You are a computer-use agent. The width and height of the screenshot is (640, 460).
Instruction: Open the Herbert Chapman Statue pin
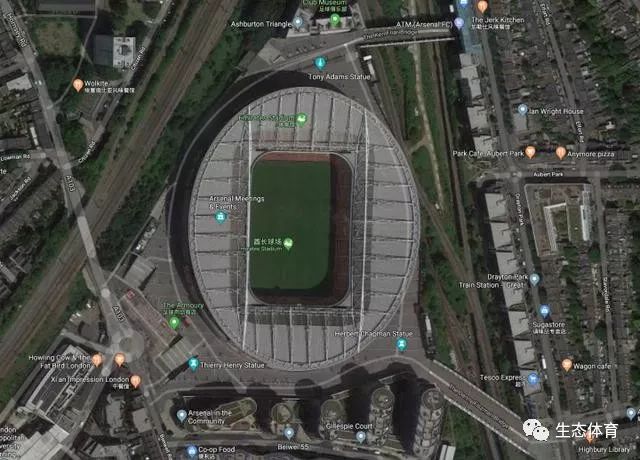[x=402, y=344]
